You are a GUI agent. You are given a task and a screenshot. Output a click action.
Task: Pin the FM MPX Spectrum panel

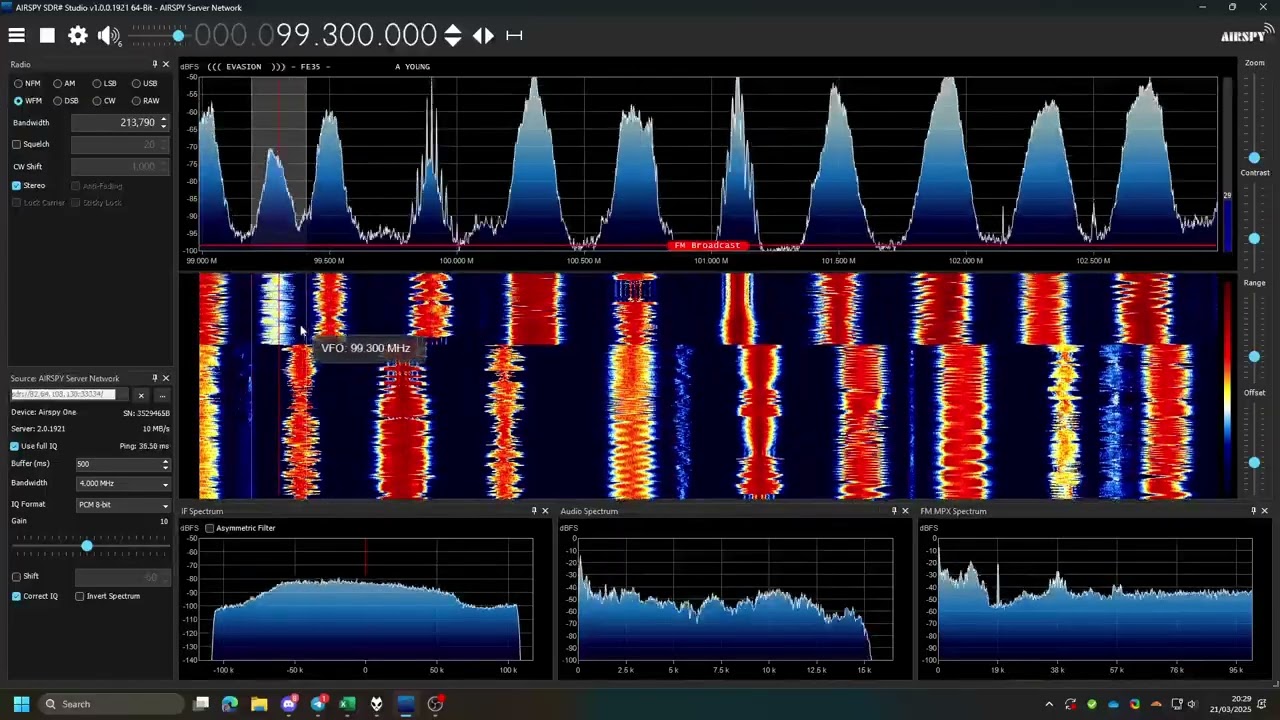point(1253,511)
